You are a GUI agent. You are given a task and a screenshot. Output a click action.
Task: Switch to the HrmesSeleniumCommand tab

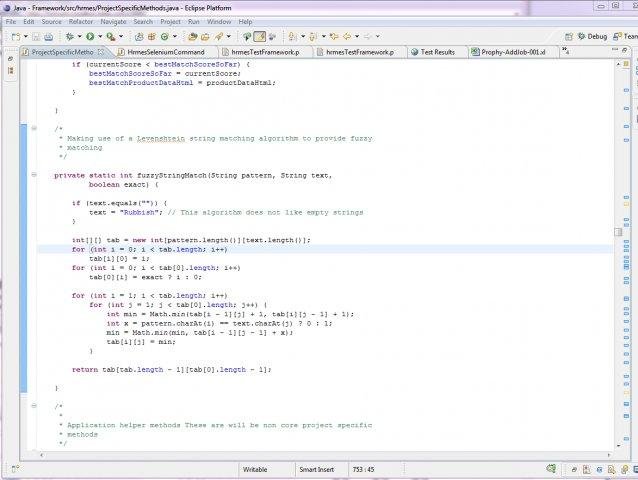pos(165,52)
